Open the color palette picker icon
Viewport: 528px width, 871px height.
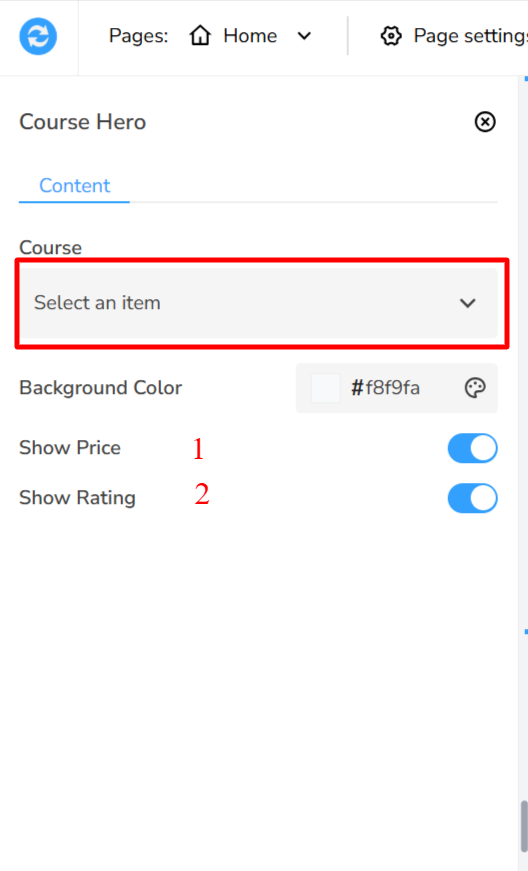(475, 388)
